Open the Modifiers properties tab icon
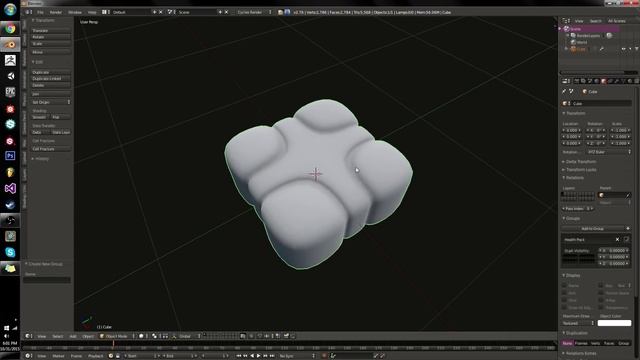640x360 pixels. [x=617, y=81]
